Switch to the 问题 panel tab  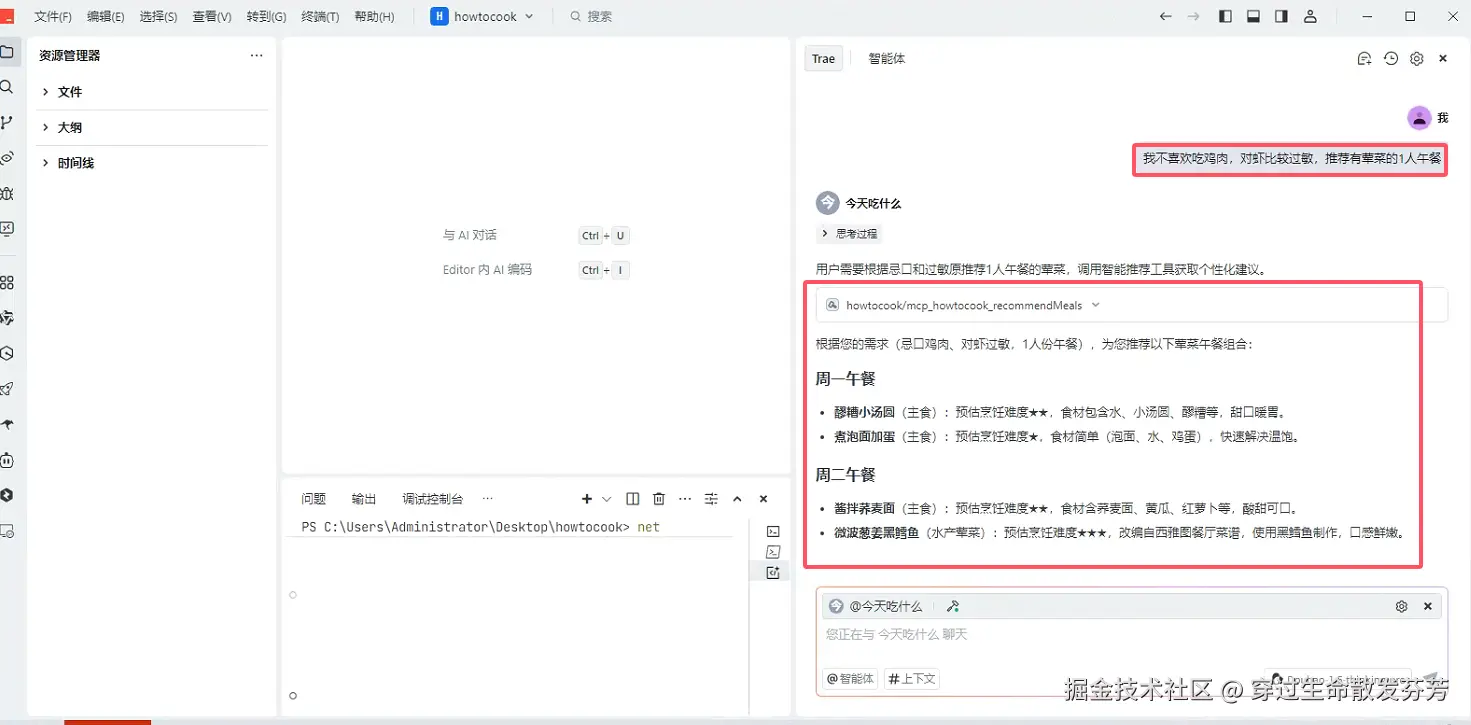[x=314, y=499]
